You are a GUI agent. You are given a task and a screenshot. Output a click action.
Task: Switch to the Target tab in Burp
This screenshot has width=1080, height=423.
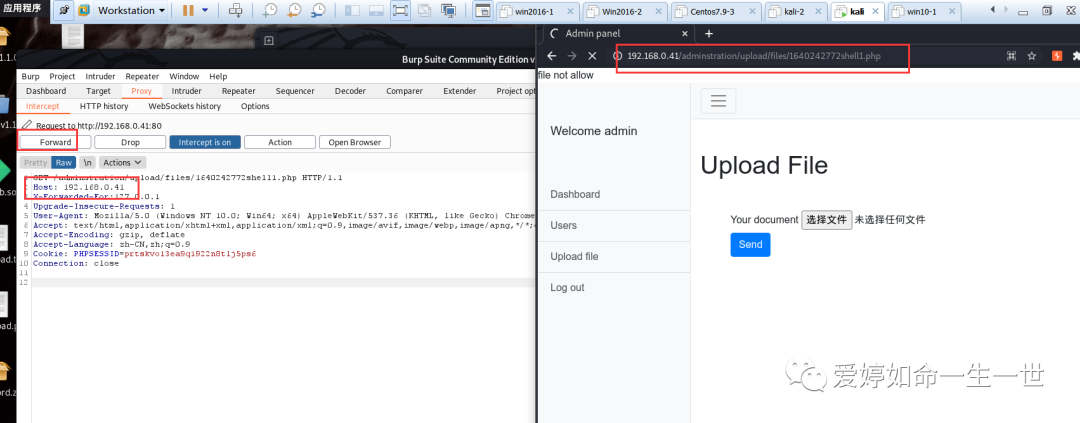click(x=98, y=91)
